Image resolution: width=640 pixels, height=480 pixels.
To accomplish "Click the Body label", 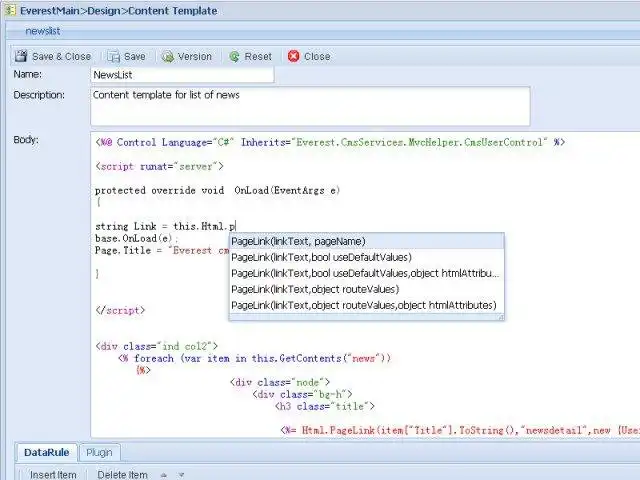I will coord(26,140).
